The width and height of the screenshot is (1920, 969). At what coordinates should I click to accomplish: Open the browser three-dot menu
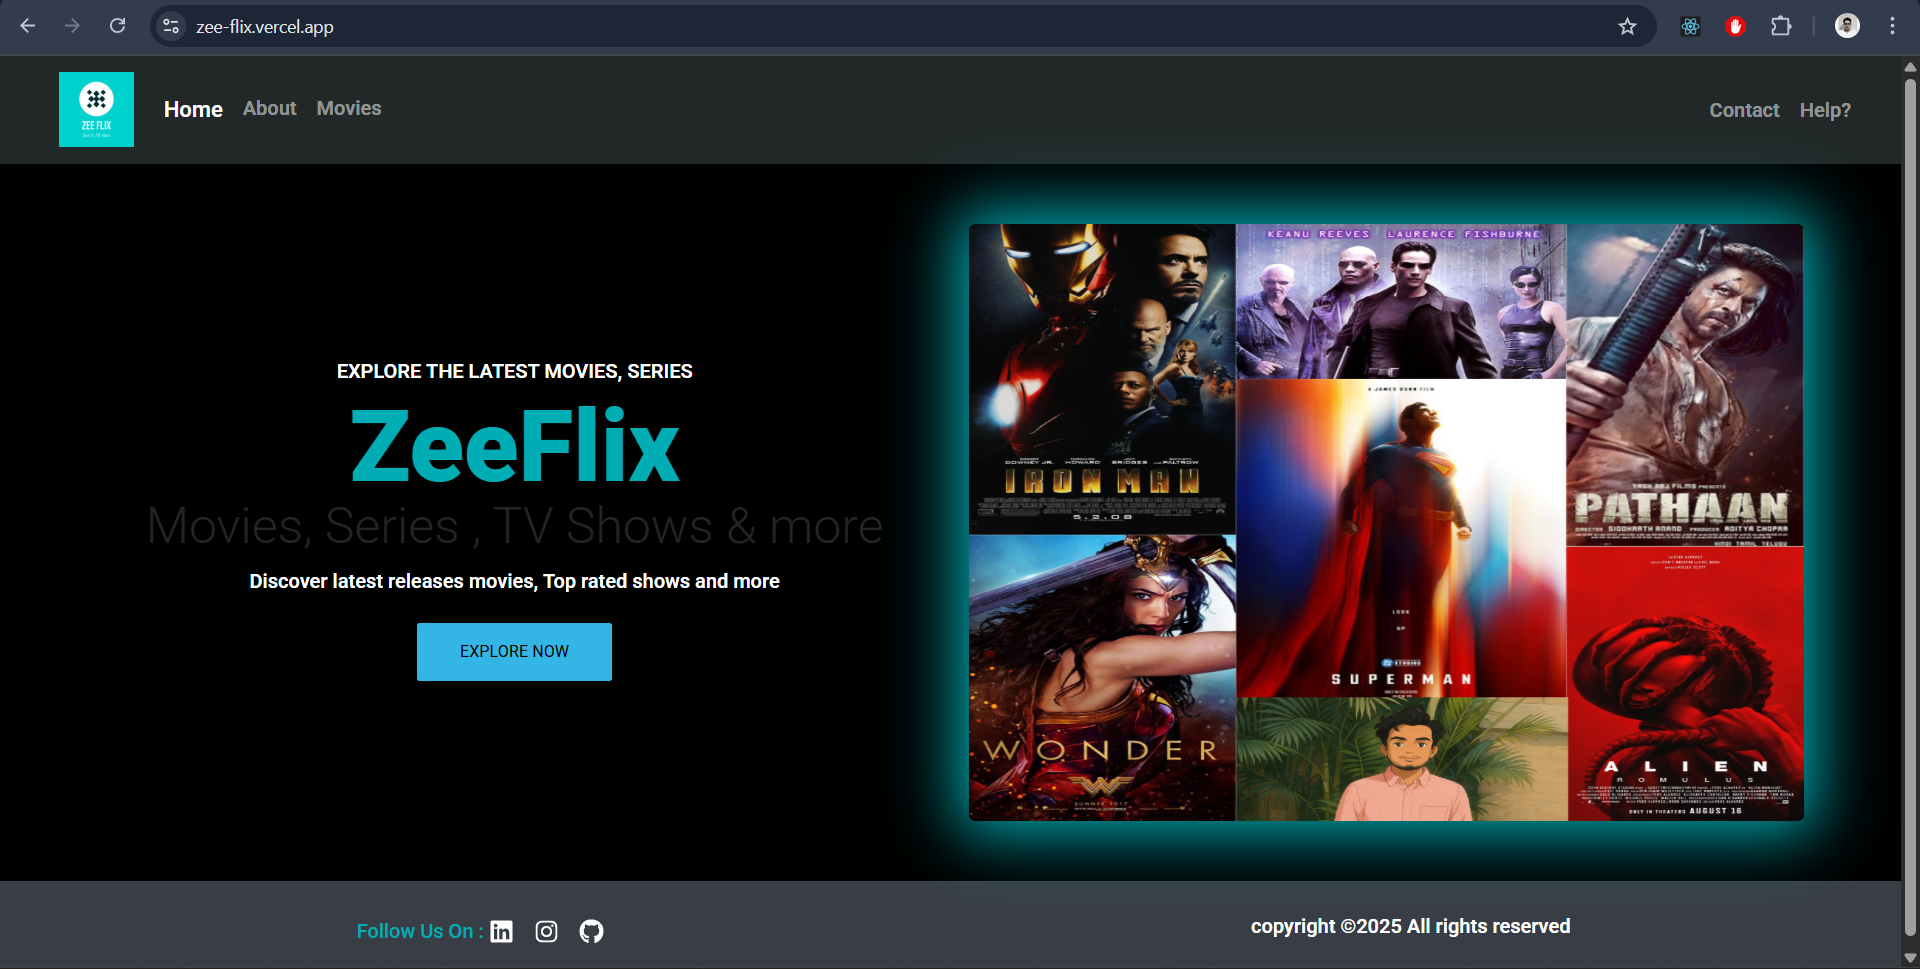[x=1893, y=26]
